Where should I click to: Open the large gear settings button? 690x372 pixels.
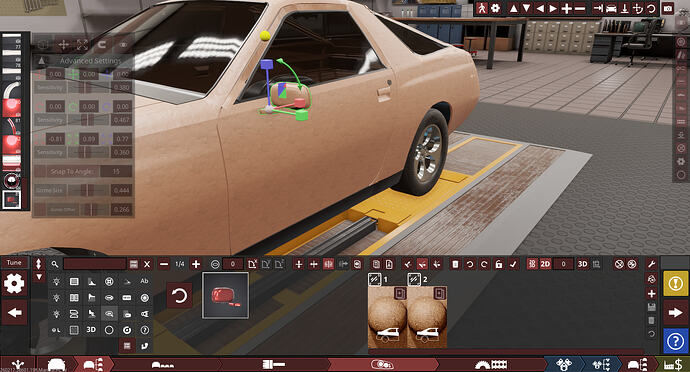coord(14,284)
